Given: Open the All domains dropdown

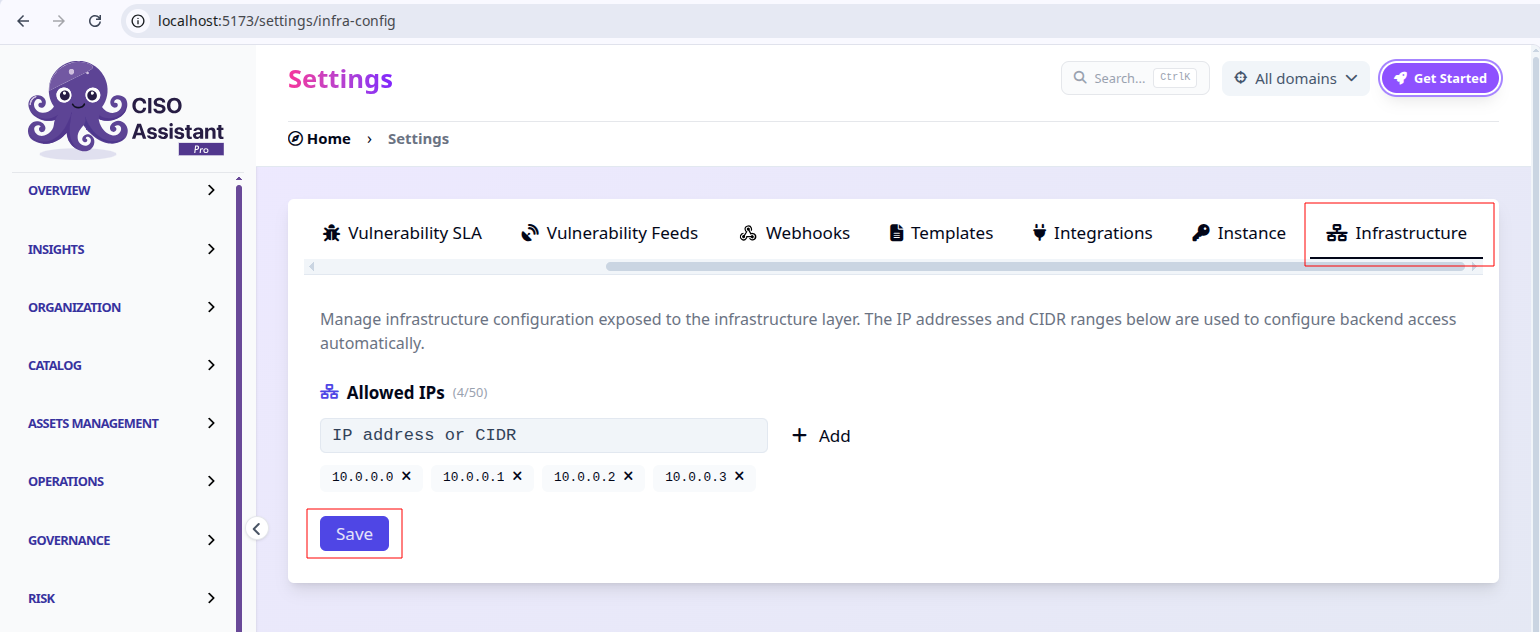Looking at the screenshot, I should [x=1295, y=78].
